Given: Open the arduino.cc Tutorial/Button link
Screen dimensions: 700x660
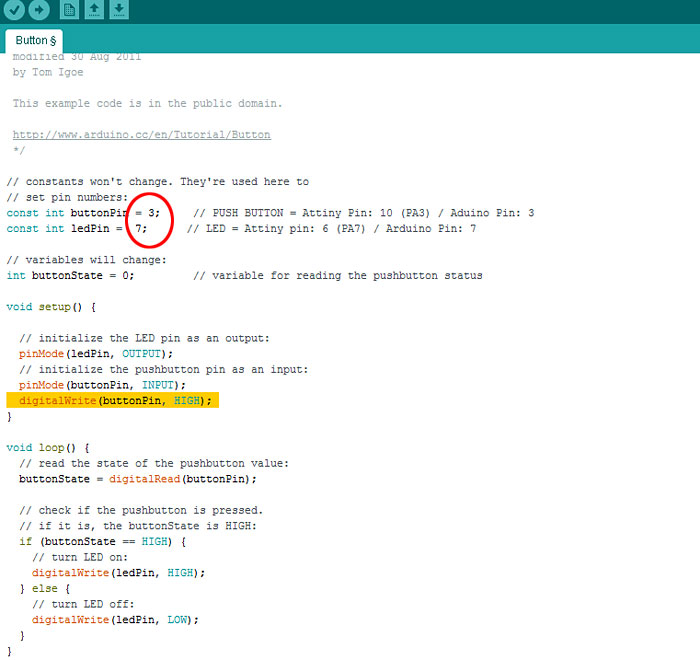Looking at the screenshot, I should (142, 135).
